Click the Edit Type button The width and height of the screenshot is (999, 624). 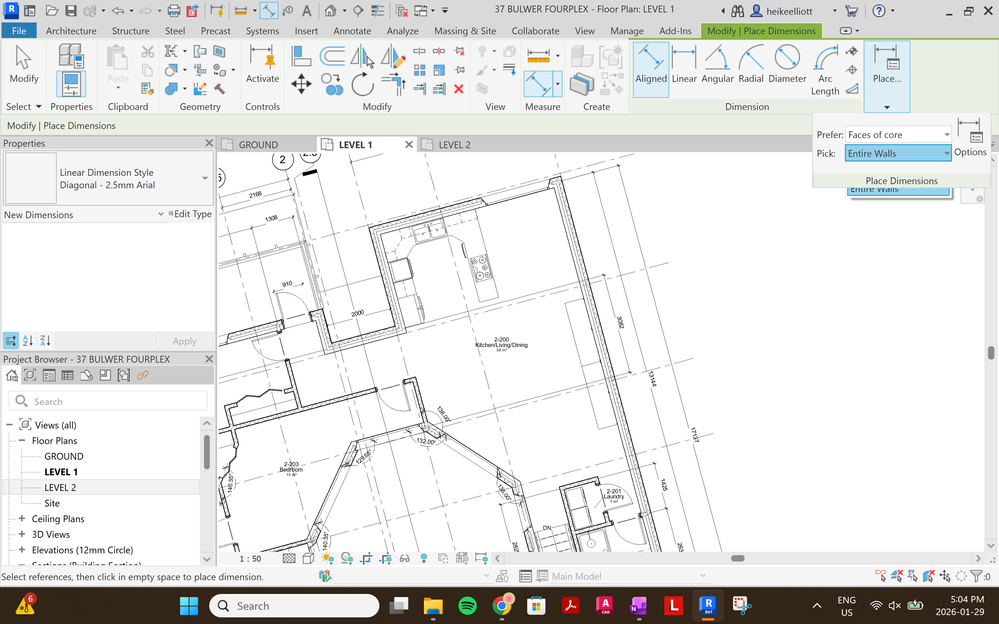pyautogui.click(x=190, y=214)
